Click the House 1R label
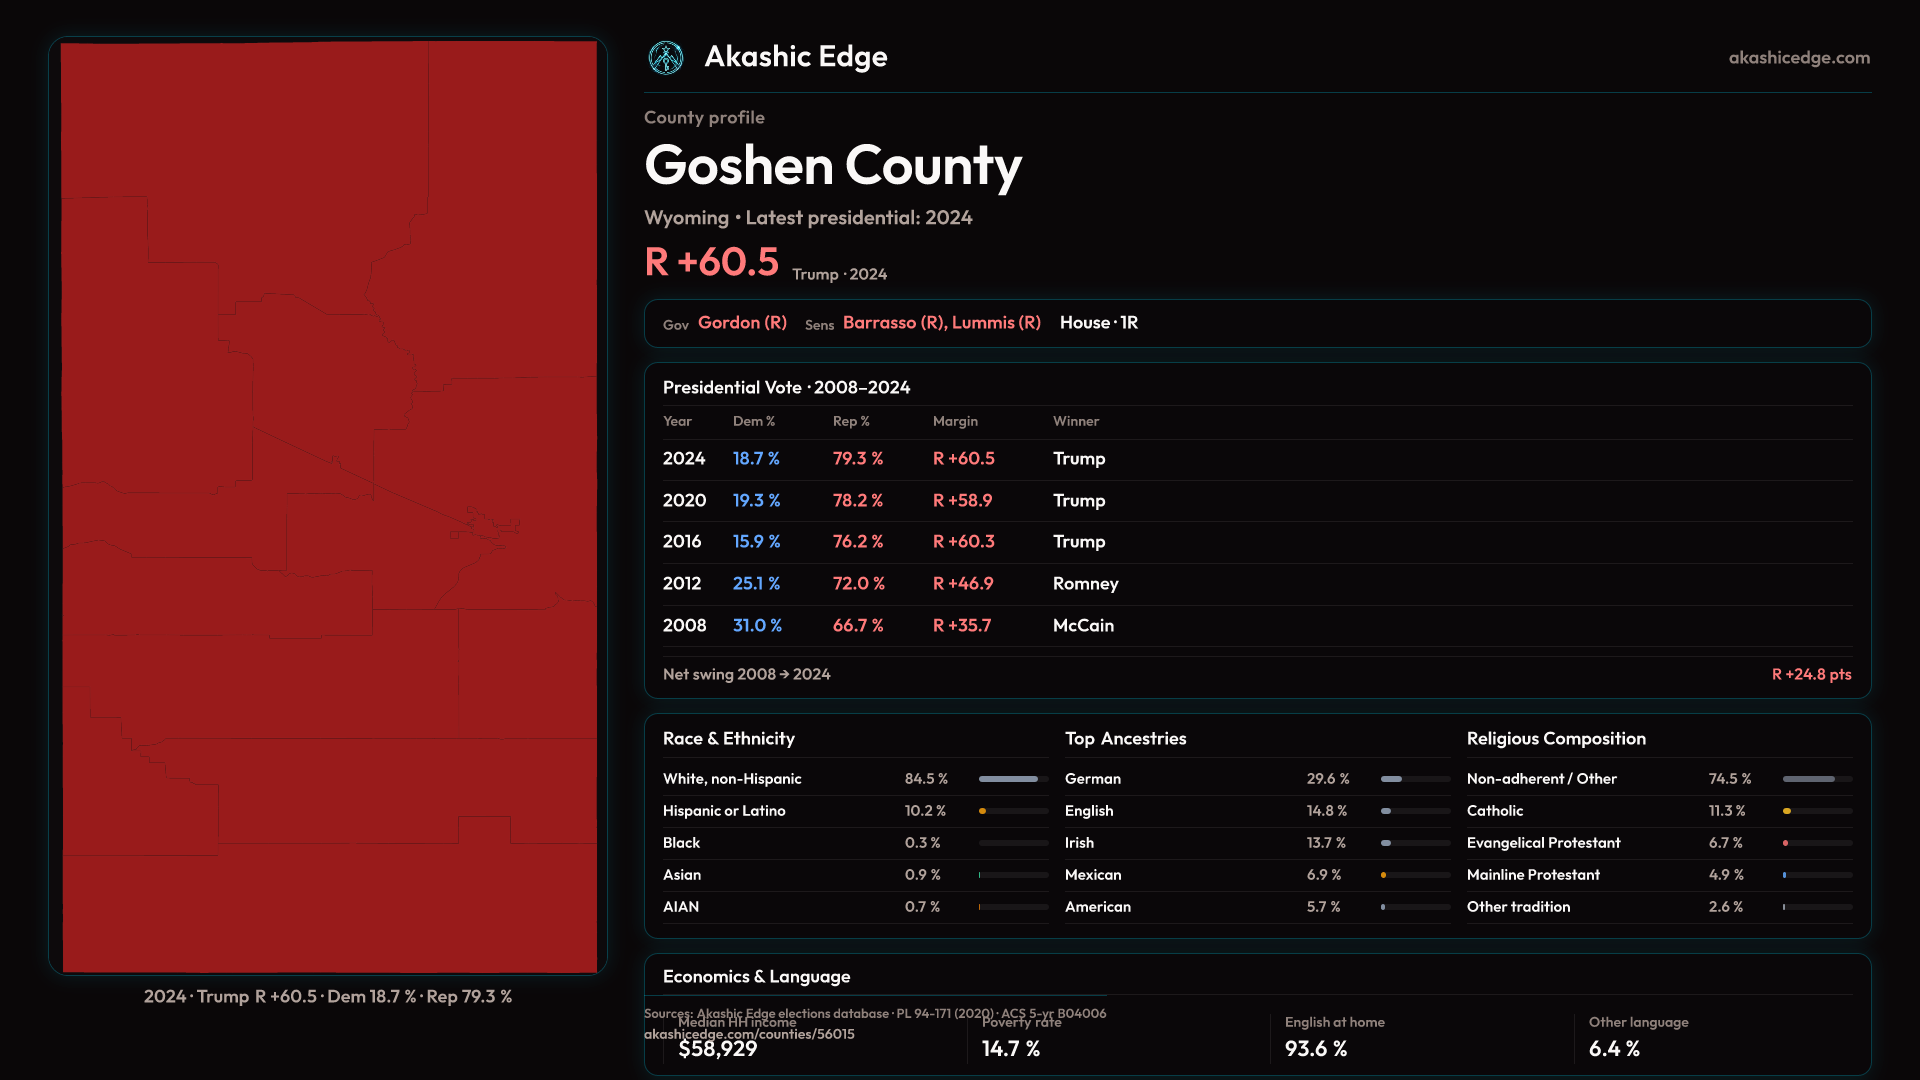 click(x=1098, y=323)
